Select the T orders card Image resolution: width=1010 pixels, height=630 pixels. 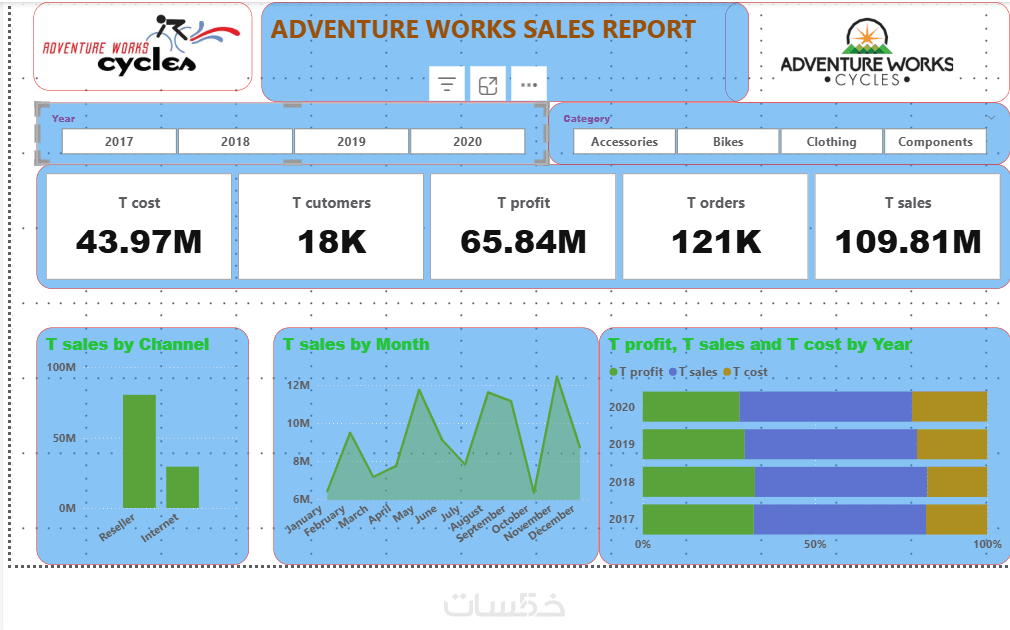pyautogui.click(x=715, y=227)
